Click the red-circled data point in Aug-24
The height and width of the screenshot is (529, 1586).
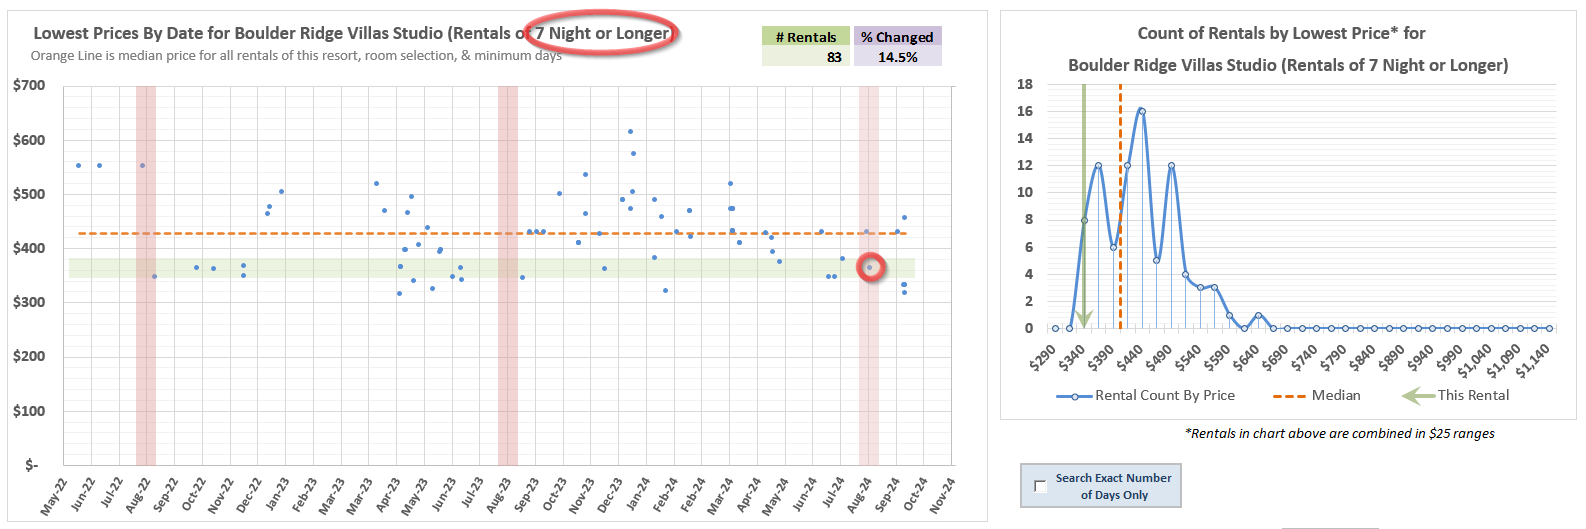[x=870, y=268]
